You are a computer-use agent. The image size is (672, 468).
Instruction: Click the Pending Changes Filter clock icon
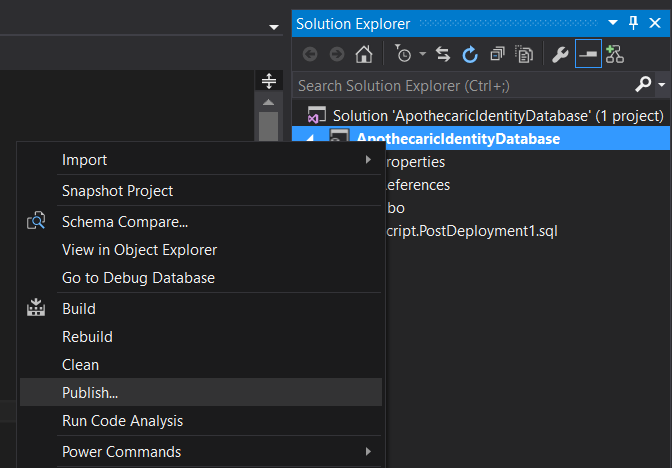point(404,55)
